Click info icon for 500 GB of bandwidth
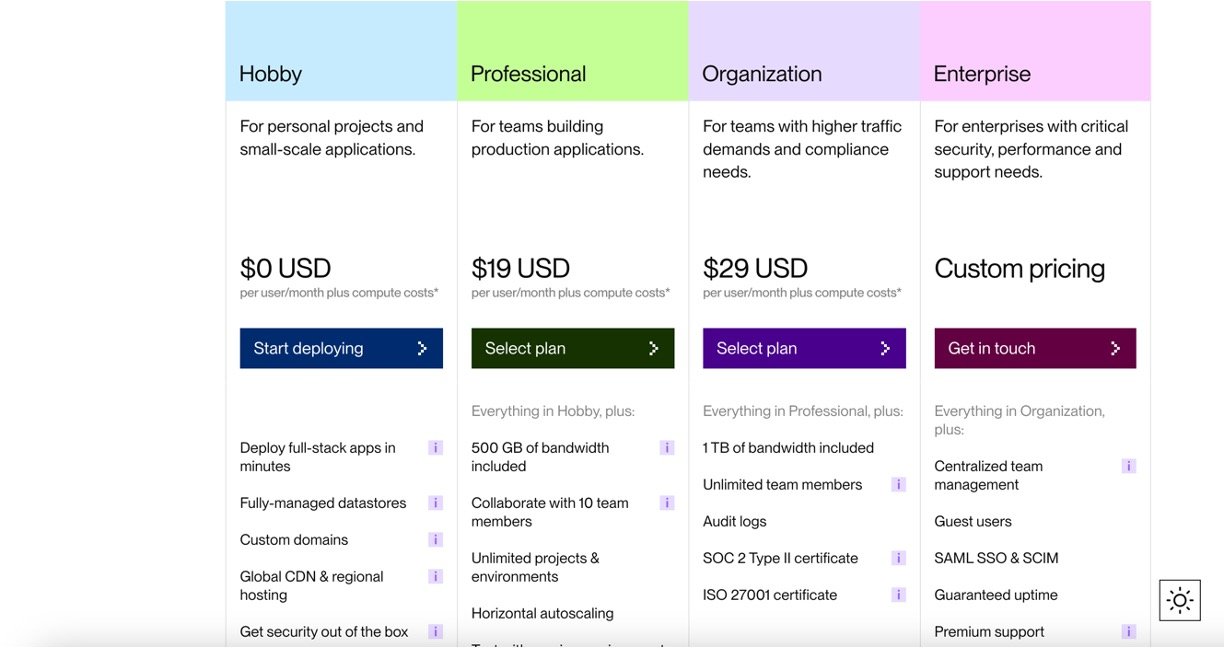Screen dimensions: 1224x648 point(667,448)
